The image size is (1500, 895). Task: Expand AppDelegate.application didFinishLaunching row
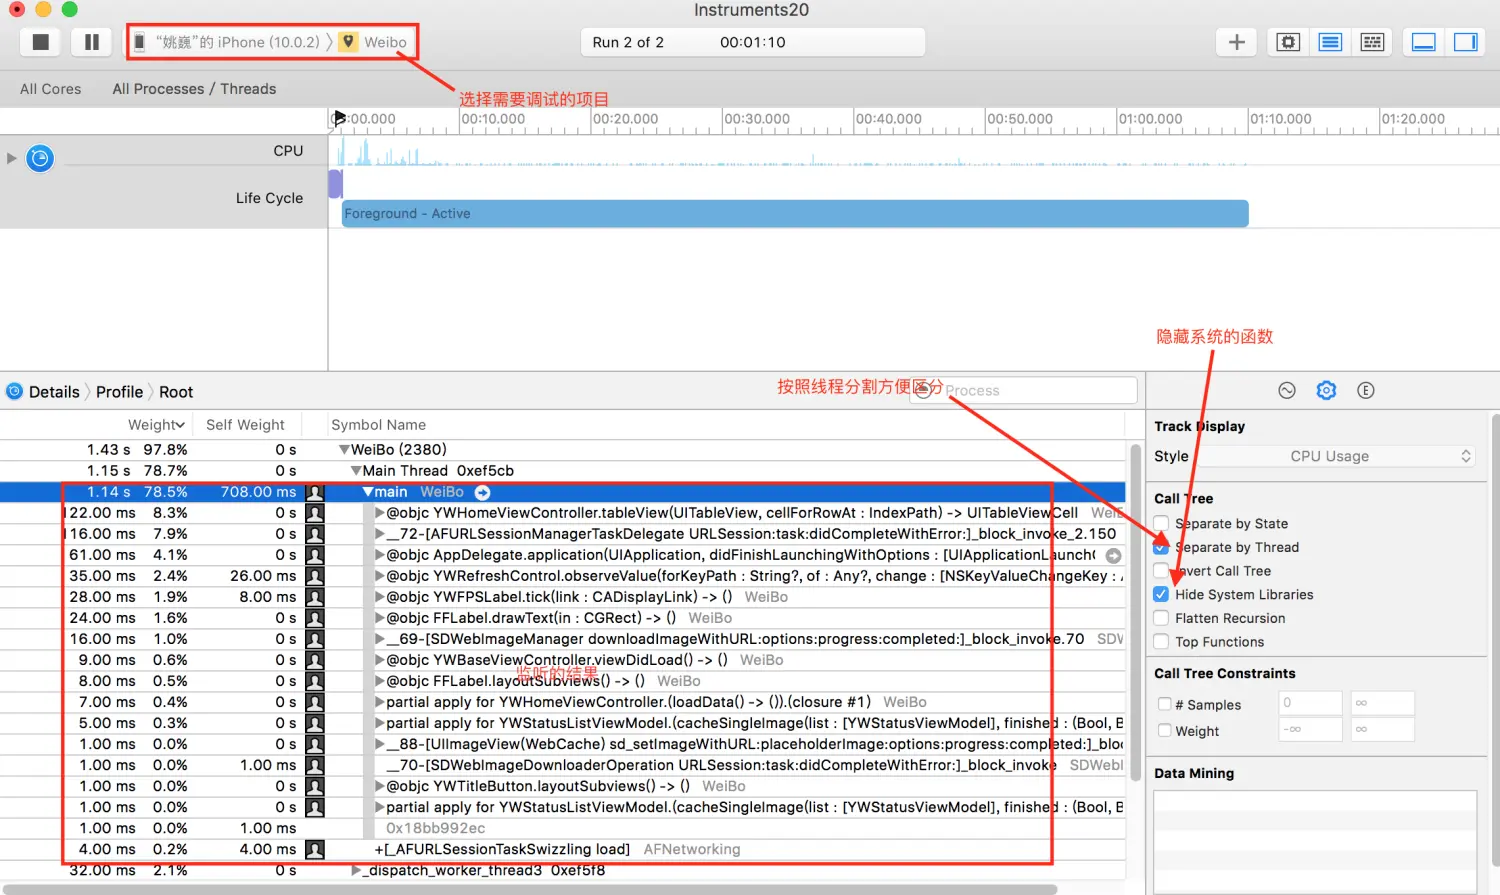[x=380, y=555]
